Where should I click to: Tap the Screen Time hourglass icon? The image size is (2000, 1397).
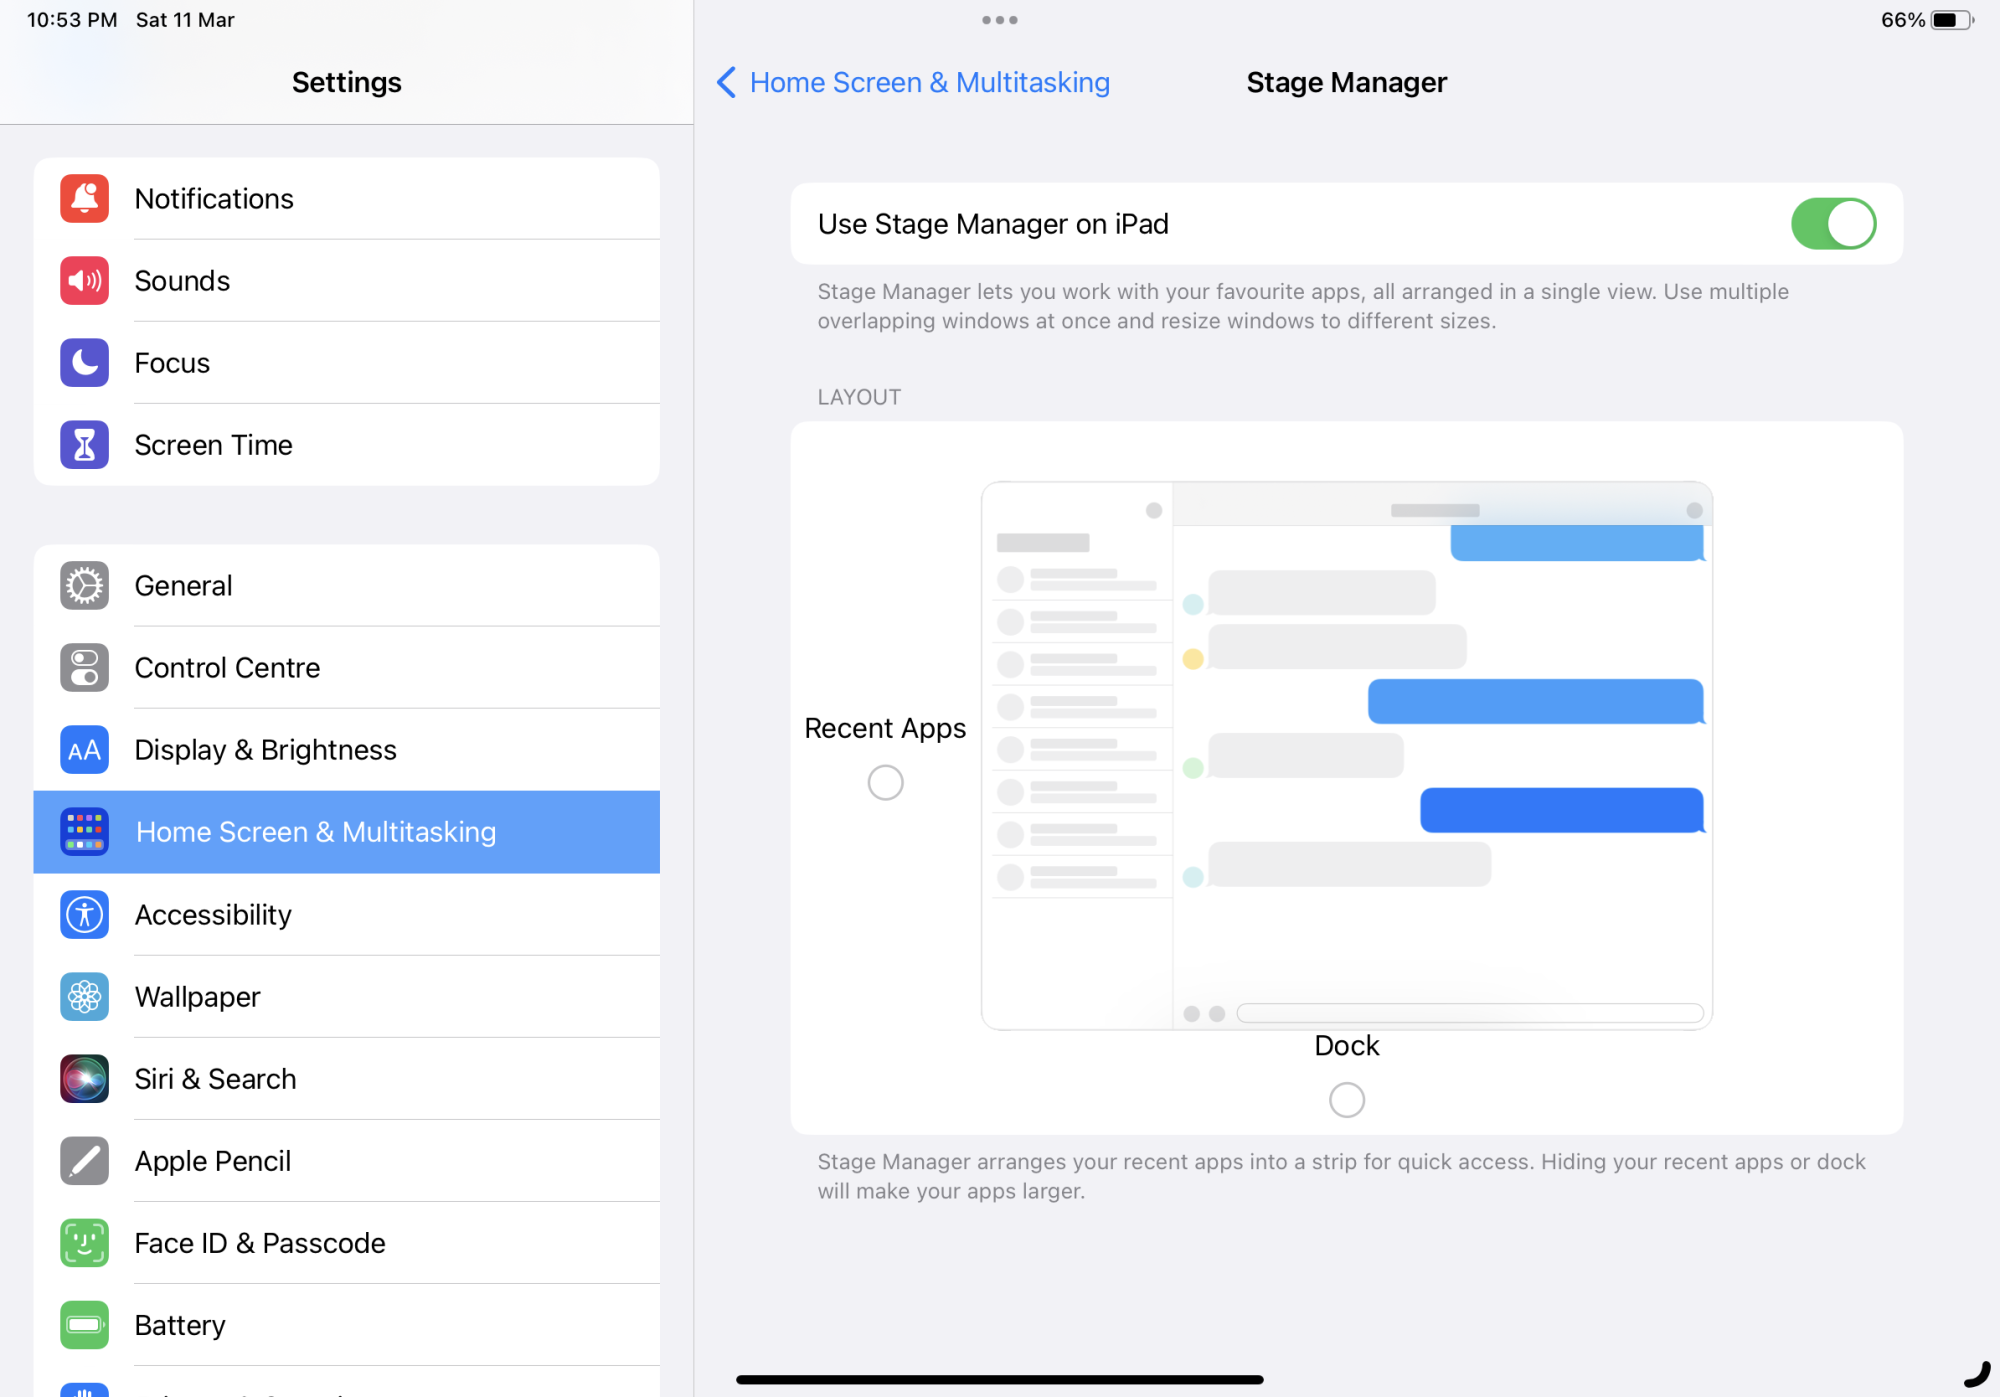pyautogui.click(x=84, y=445)
